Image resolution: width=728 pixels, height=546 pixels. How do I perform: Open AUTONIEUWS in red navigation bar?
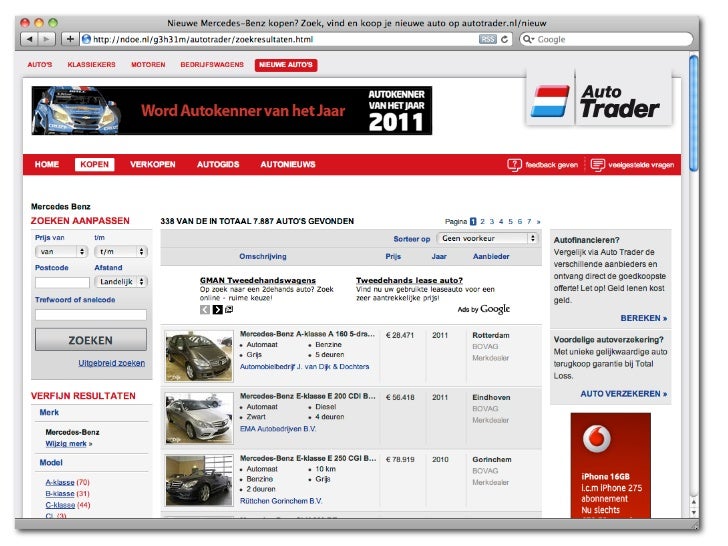point(288,164)
